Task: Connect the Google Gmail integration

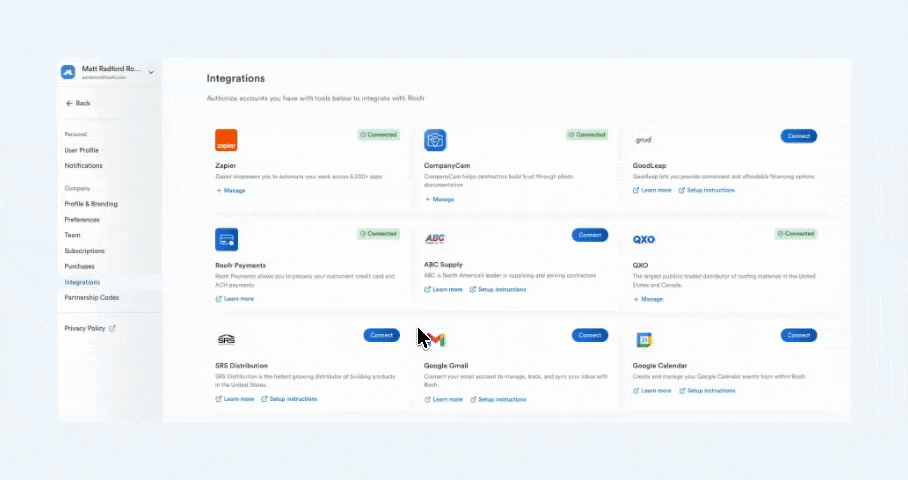Action: (x=590, y=335)
